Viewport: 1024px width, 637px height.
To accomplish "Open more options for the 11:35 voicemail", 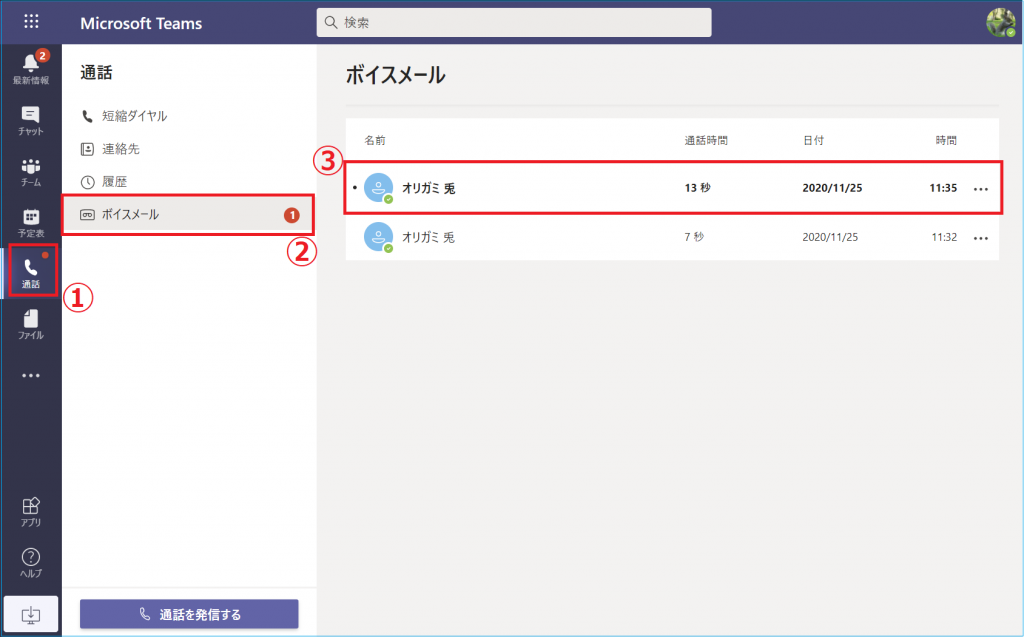I will pos(981,189).
